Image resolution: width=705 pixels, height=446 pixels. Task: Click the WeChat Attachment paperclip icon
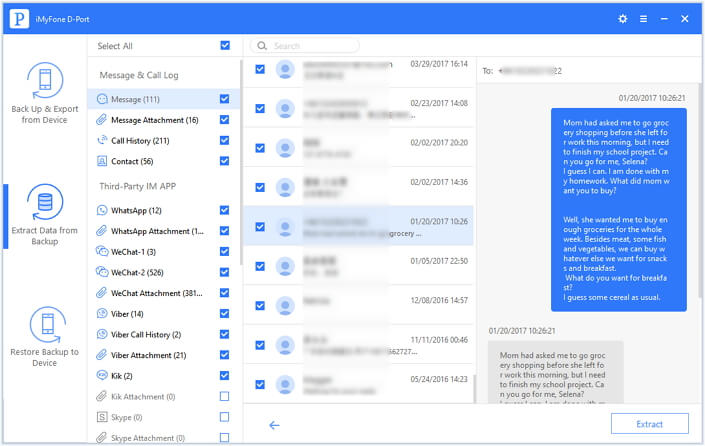[x=102, y=293]
